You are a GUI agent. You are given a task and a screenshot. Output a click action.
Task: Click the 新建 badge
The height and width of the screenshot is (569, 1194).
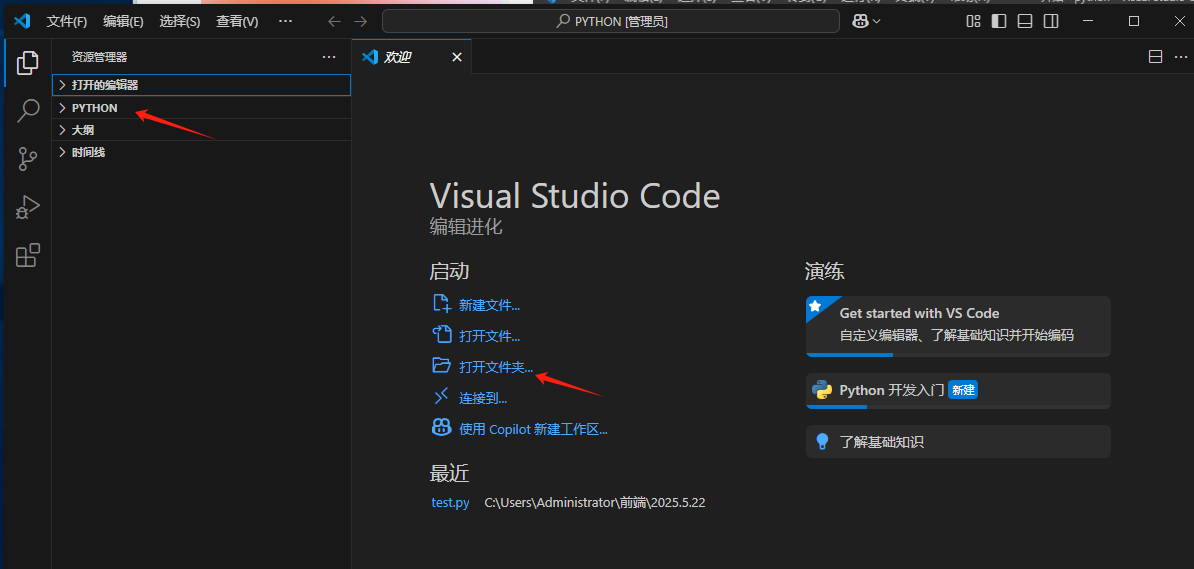(963, 389)
